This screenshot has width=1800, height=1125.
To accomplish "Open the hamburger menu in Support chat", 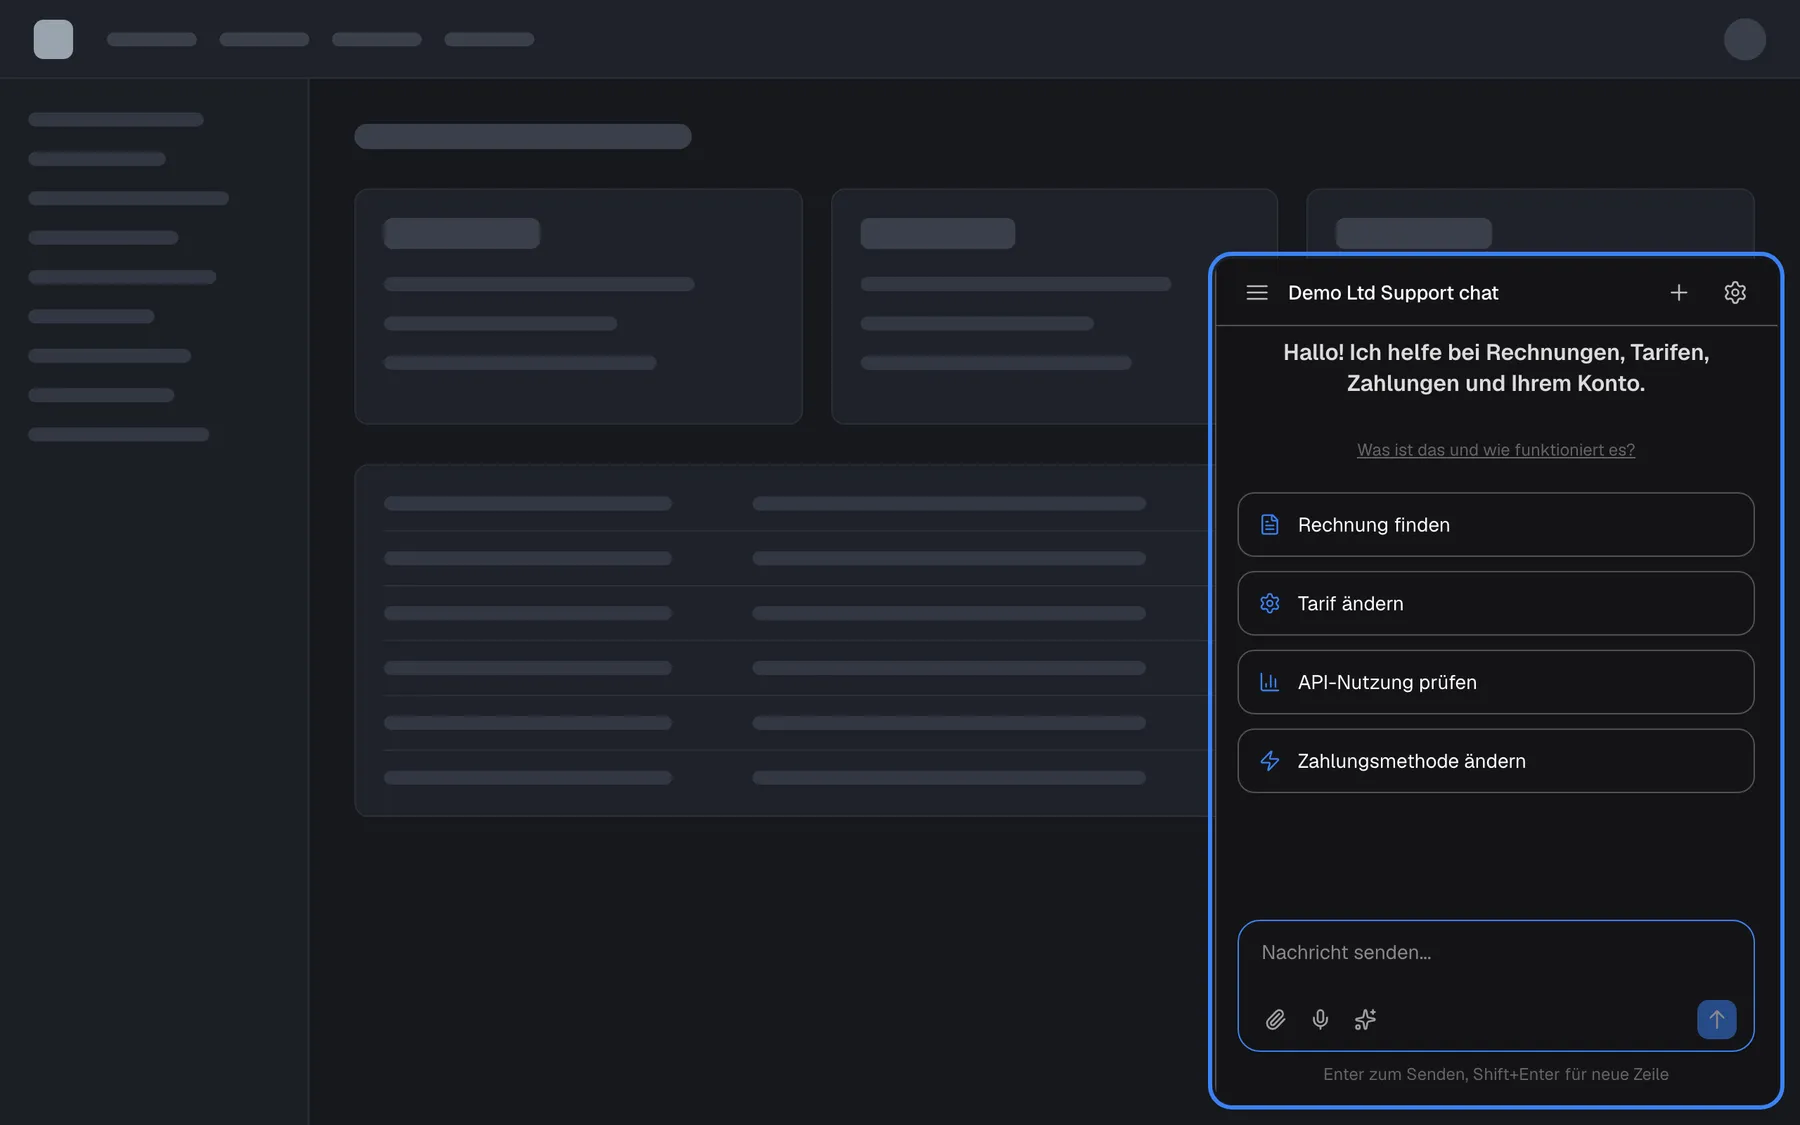I will click(1257, 292).
